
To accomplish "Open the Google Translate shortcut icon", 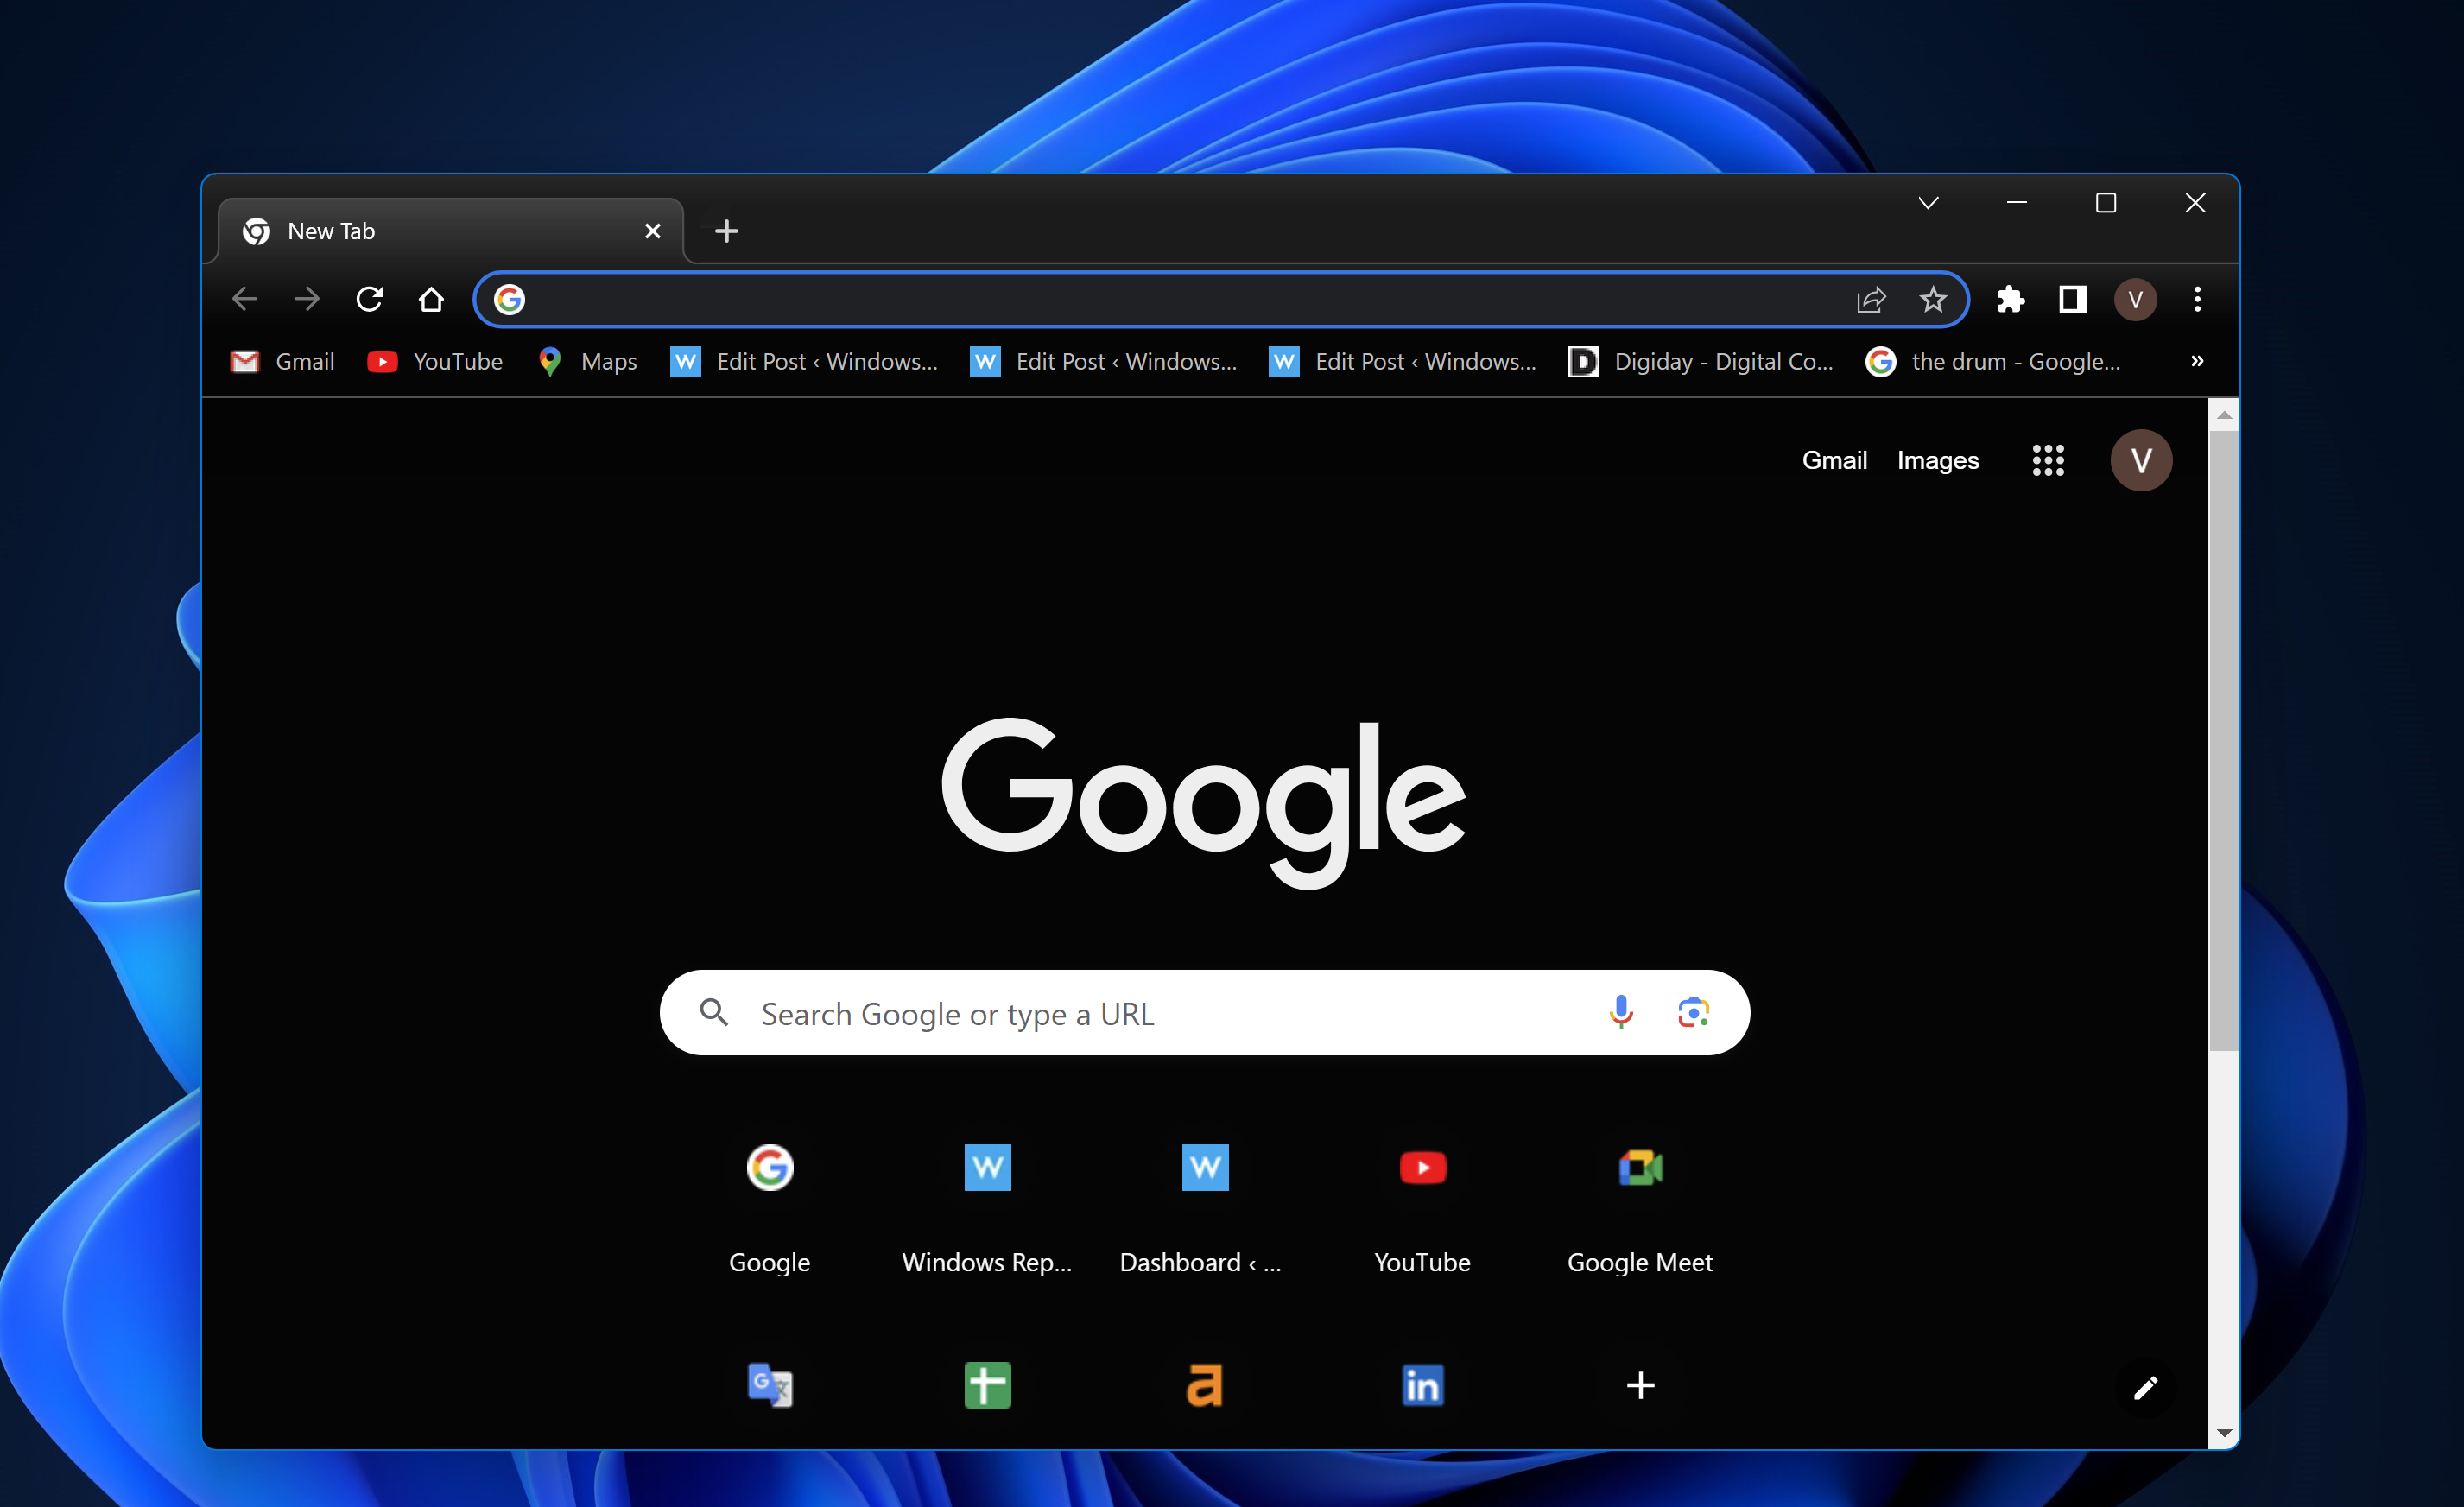I will click(770, 1385).
